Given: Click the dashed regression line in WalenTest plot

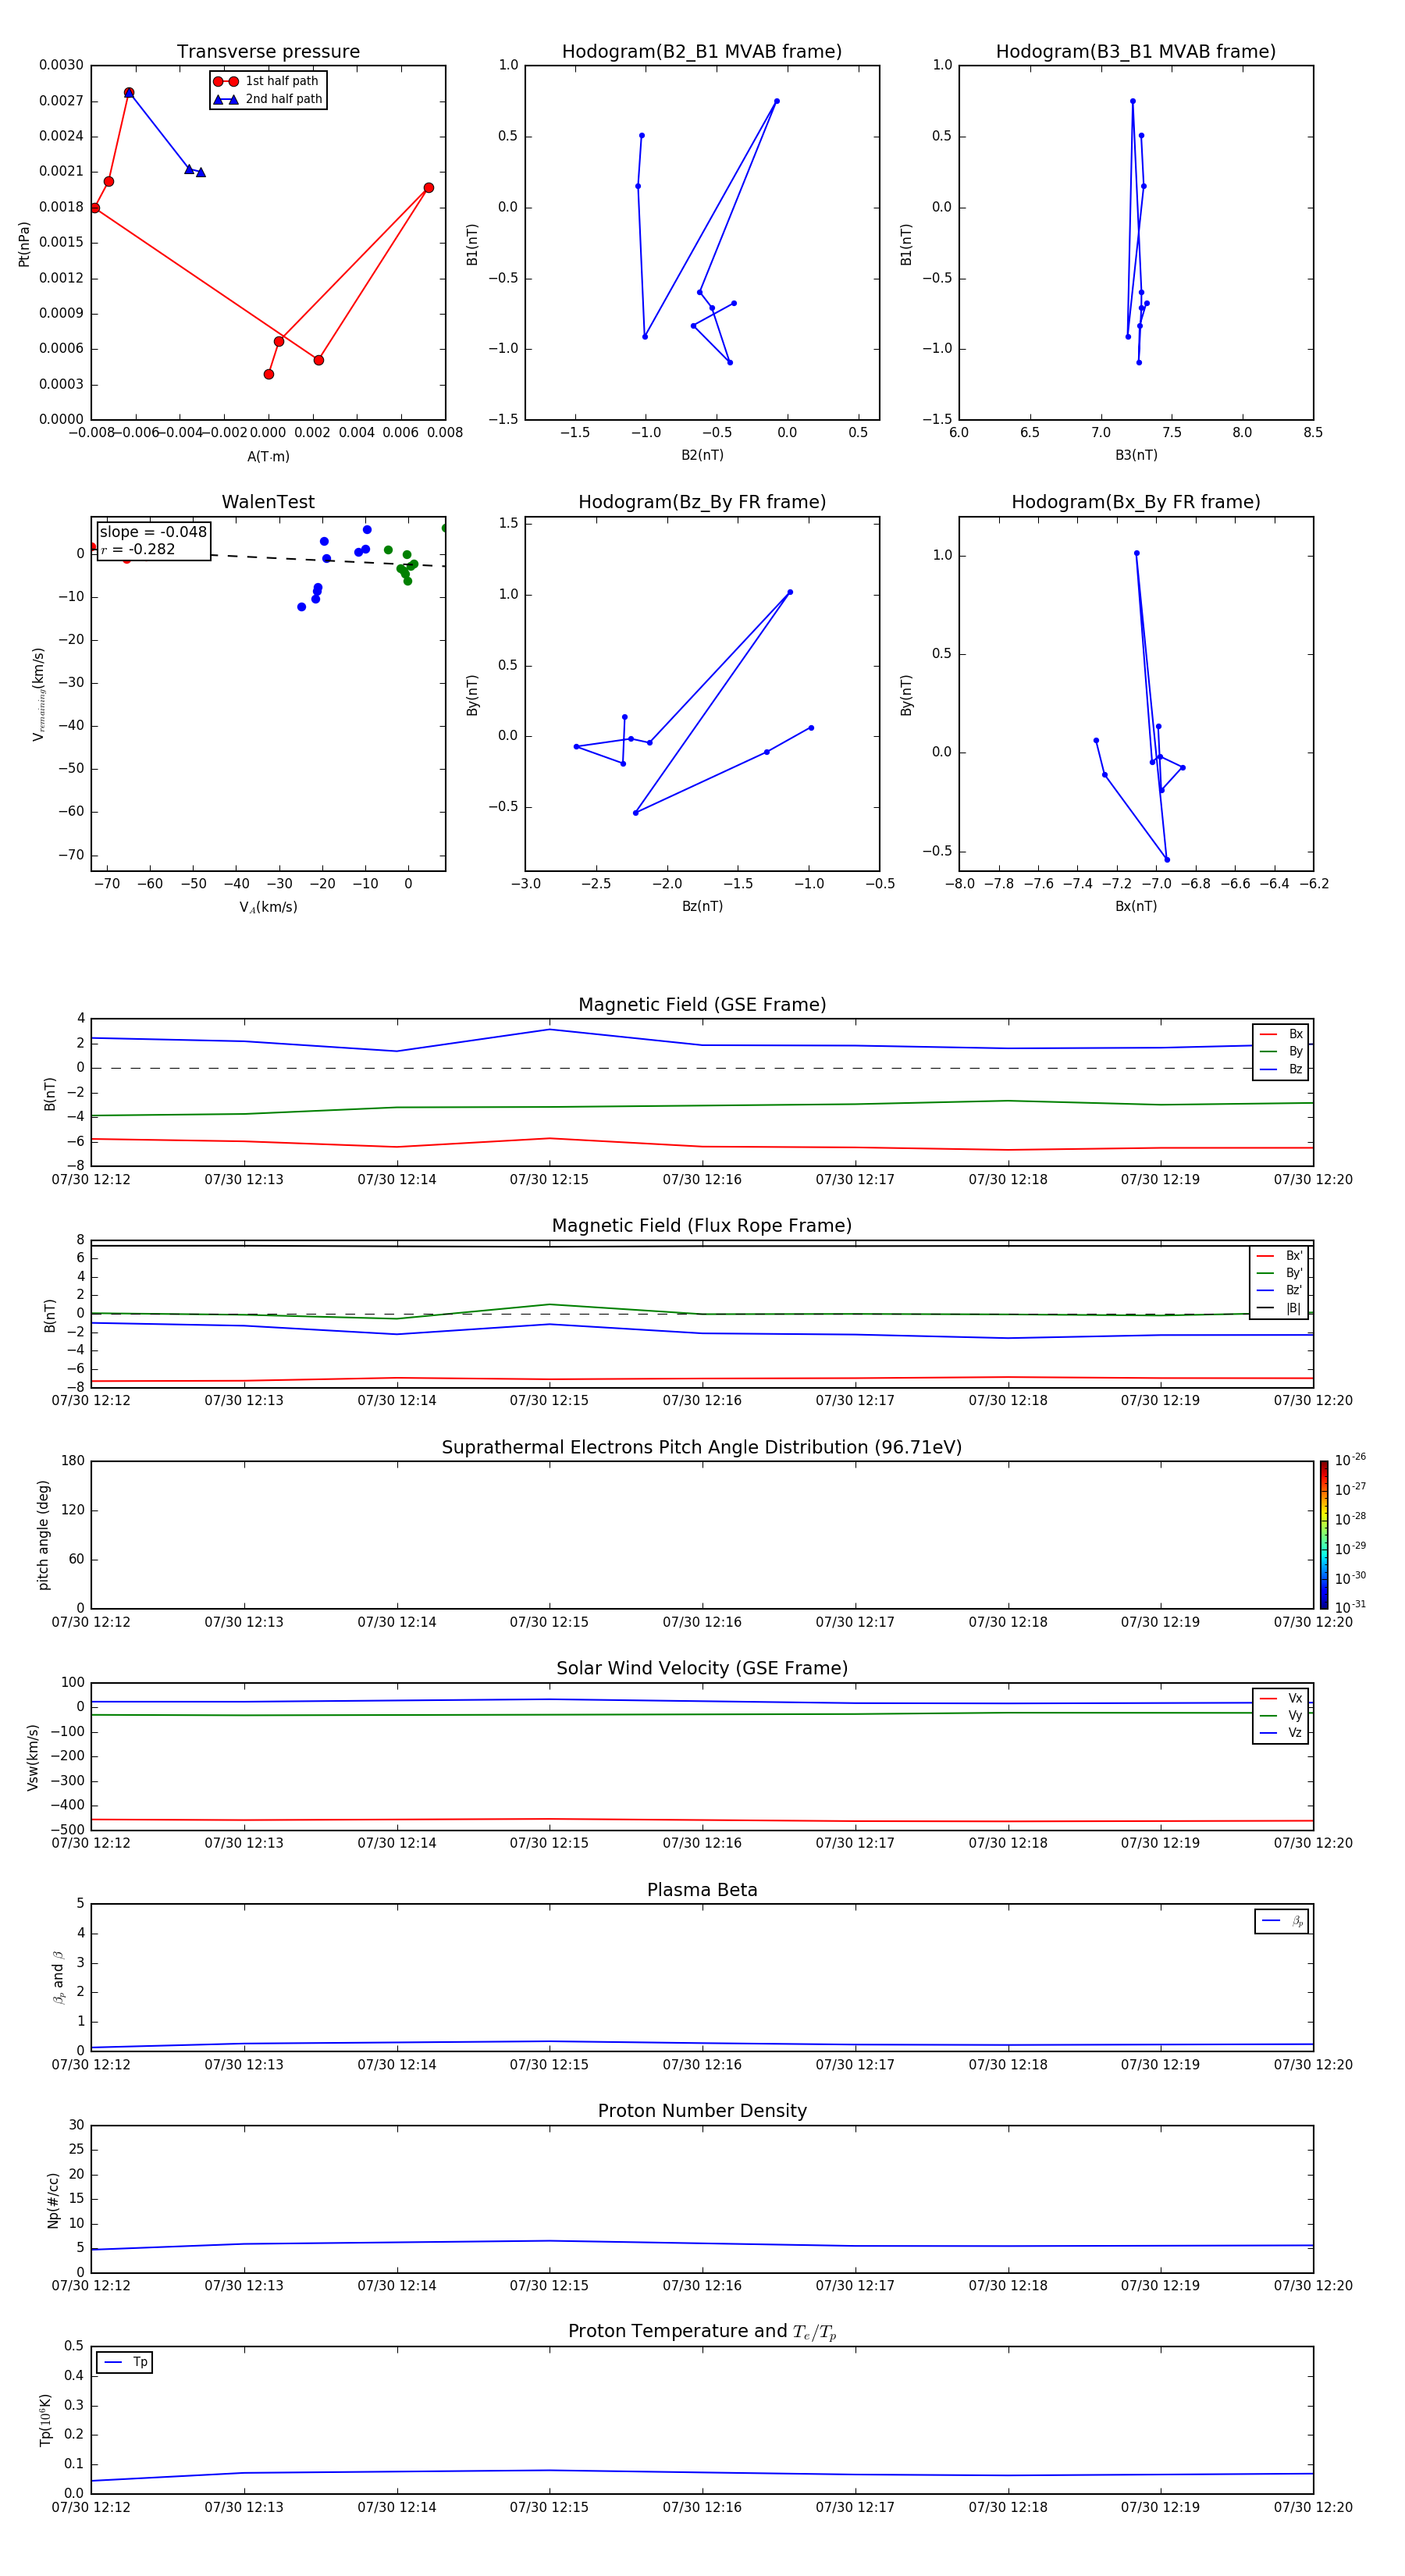Looking at the screenshot, I should pos(328,560).
